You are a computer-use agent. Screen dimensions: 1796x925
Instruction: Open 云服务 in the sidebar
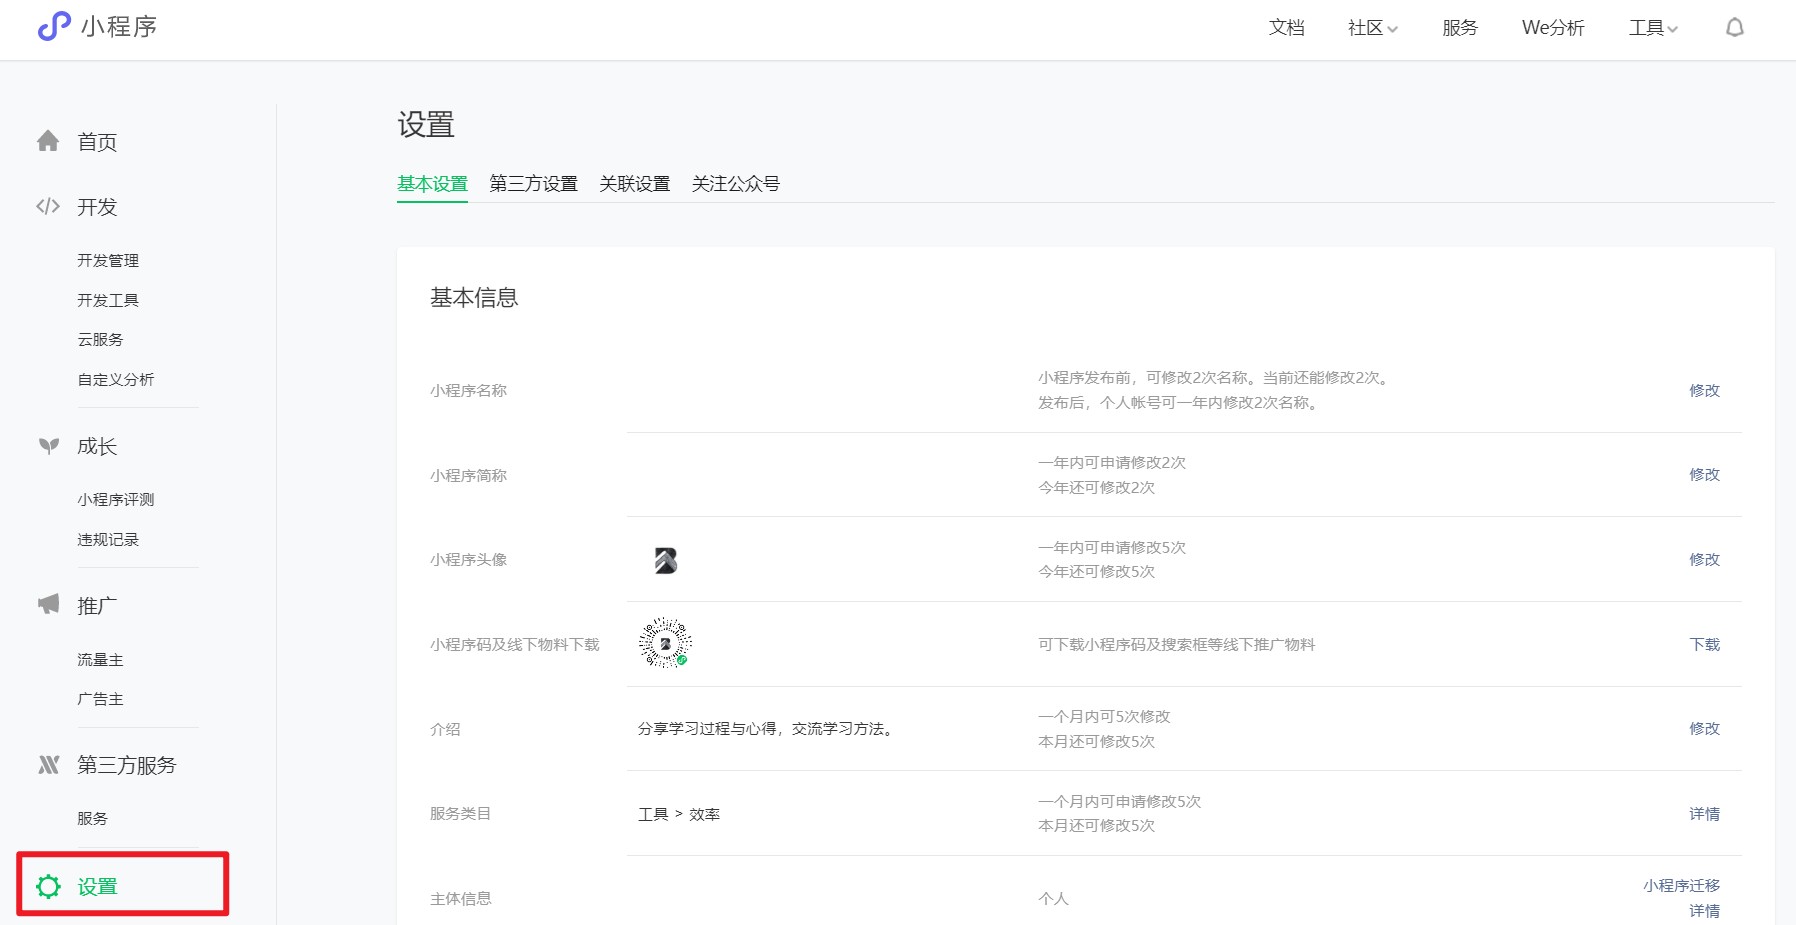point(100,339)
